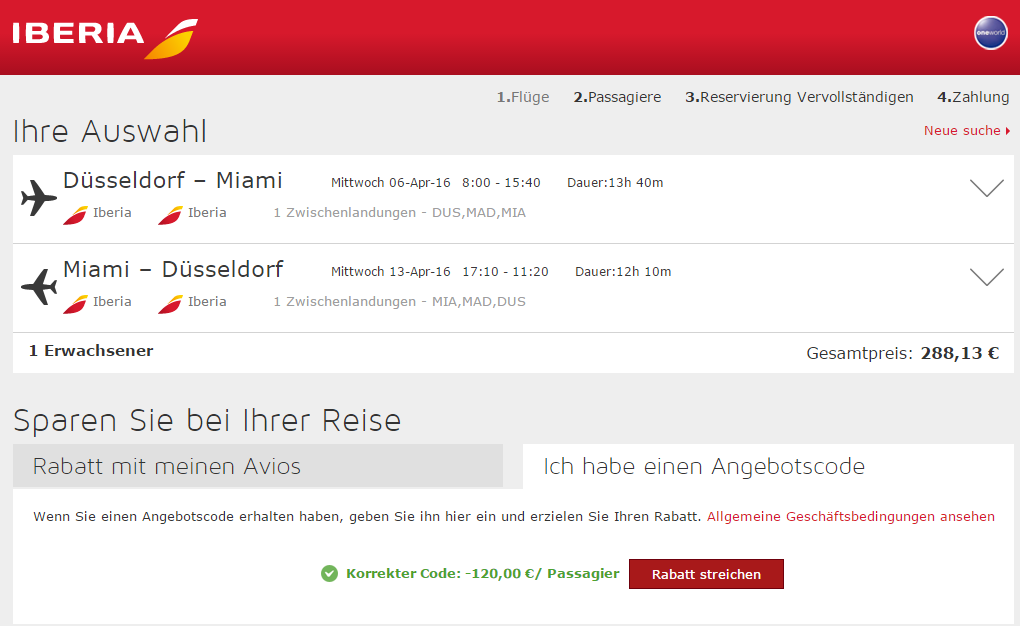Select the departing airplane icon for Düsseldorf – Miami
This screenshot has width=1020, height=626.
(38, 197)
